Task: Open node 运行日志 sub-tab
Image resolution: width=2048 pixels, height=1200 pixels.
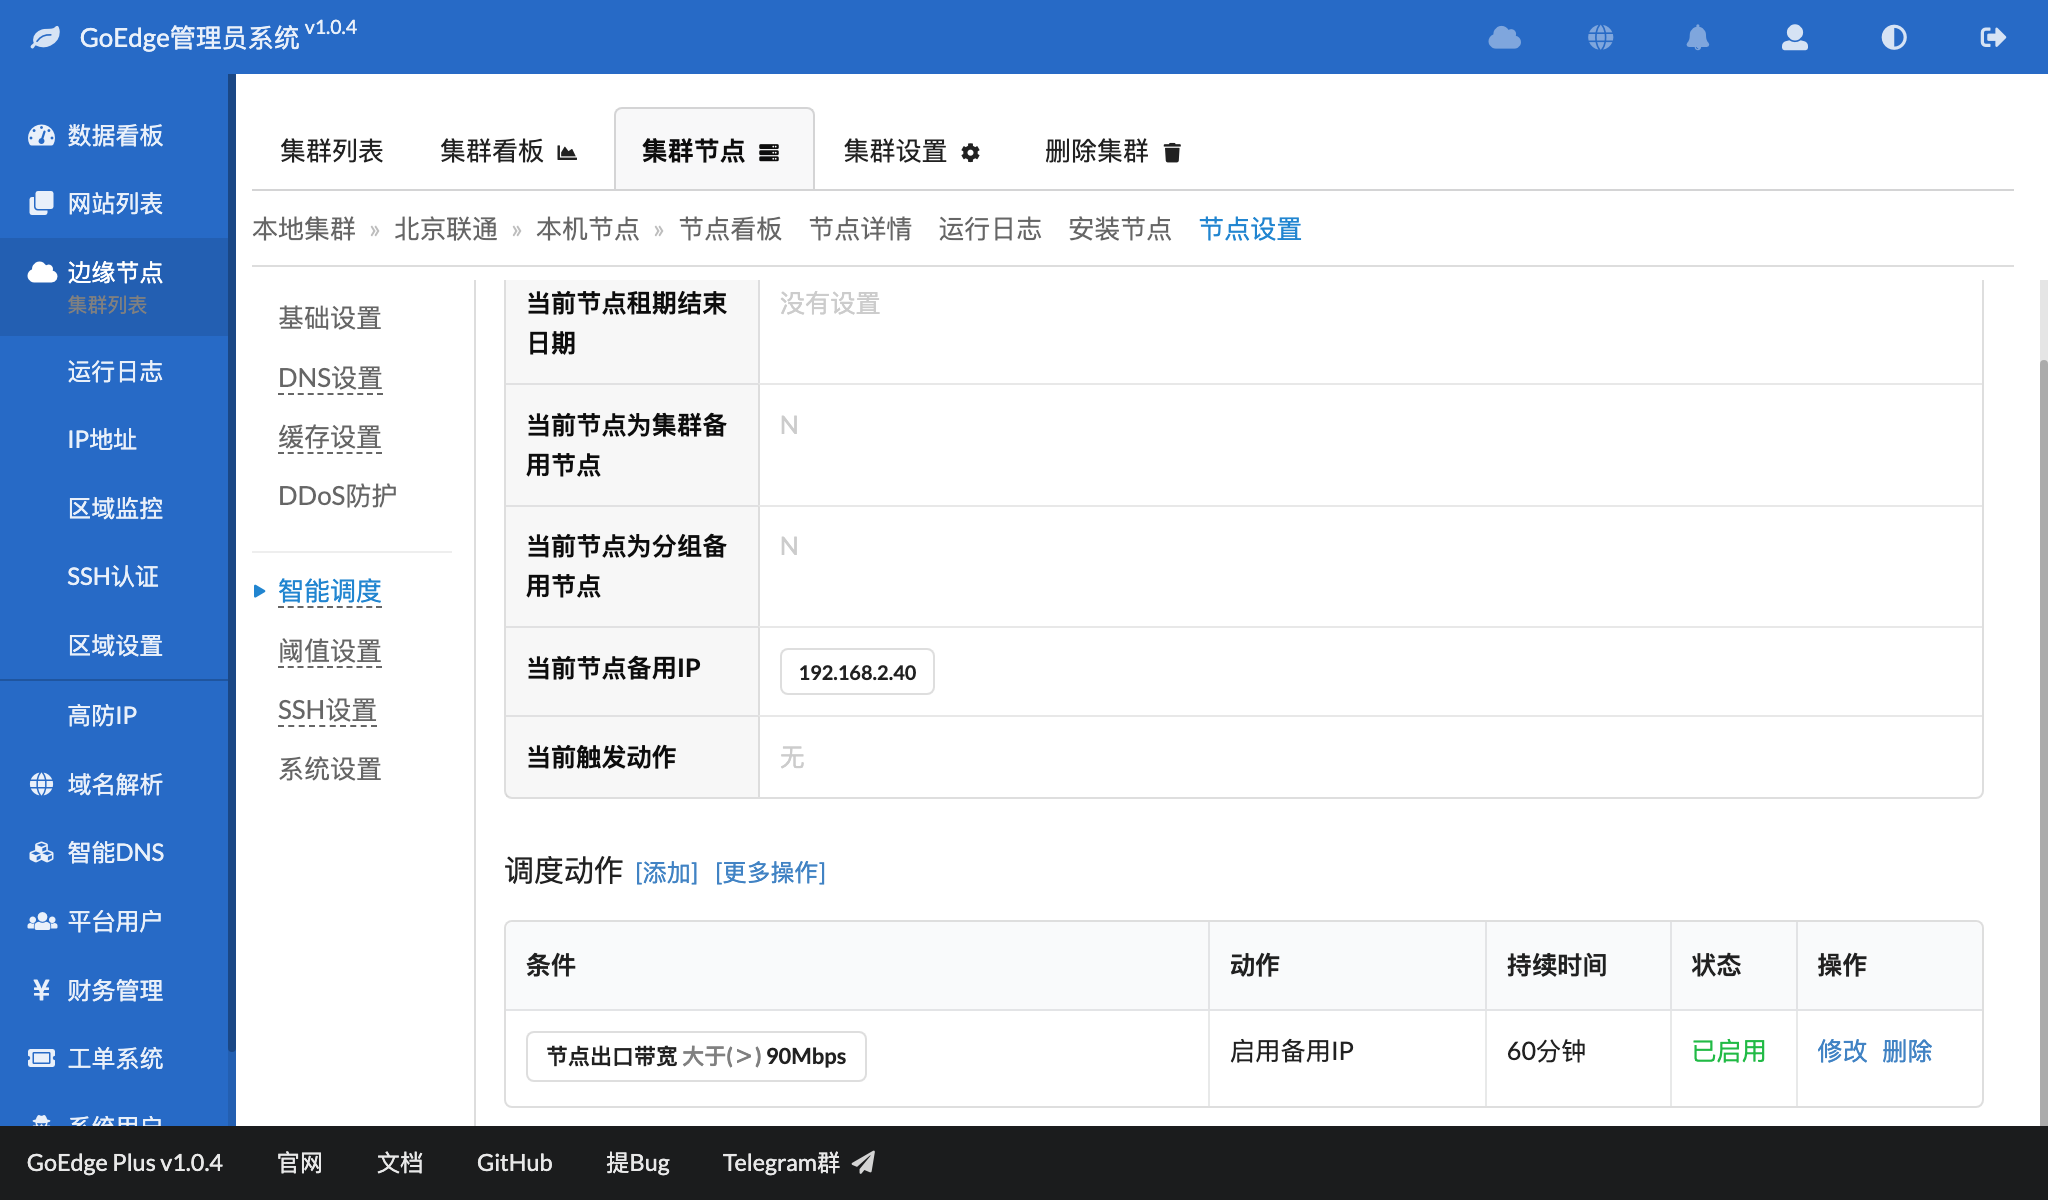Action: (991, 230)
